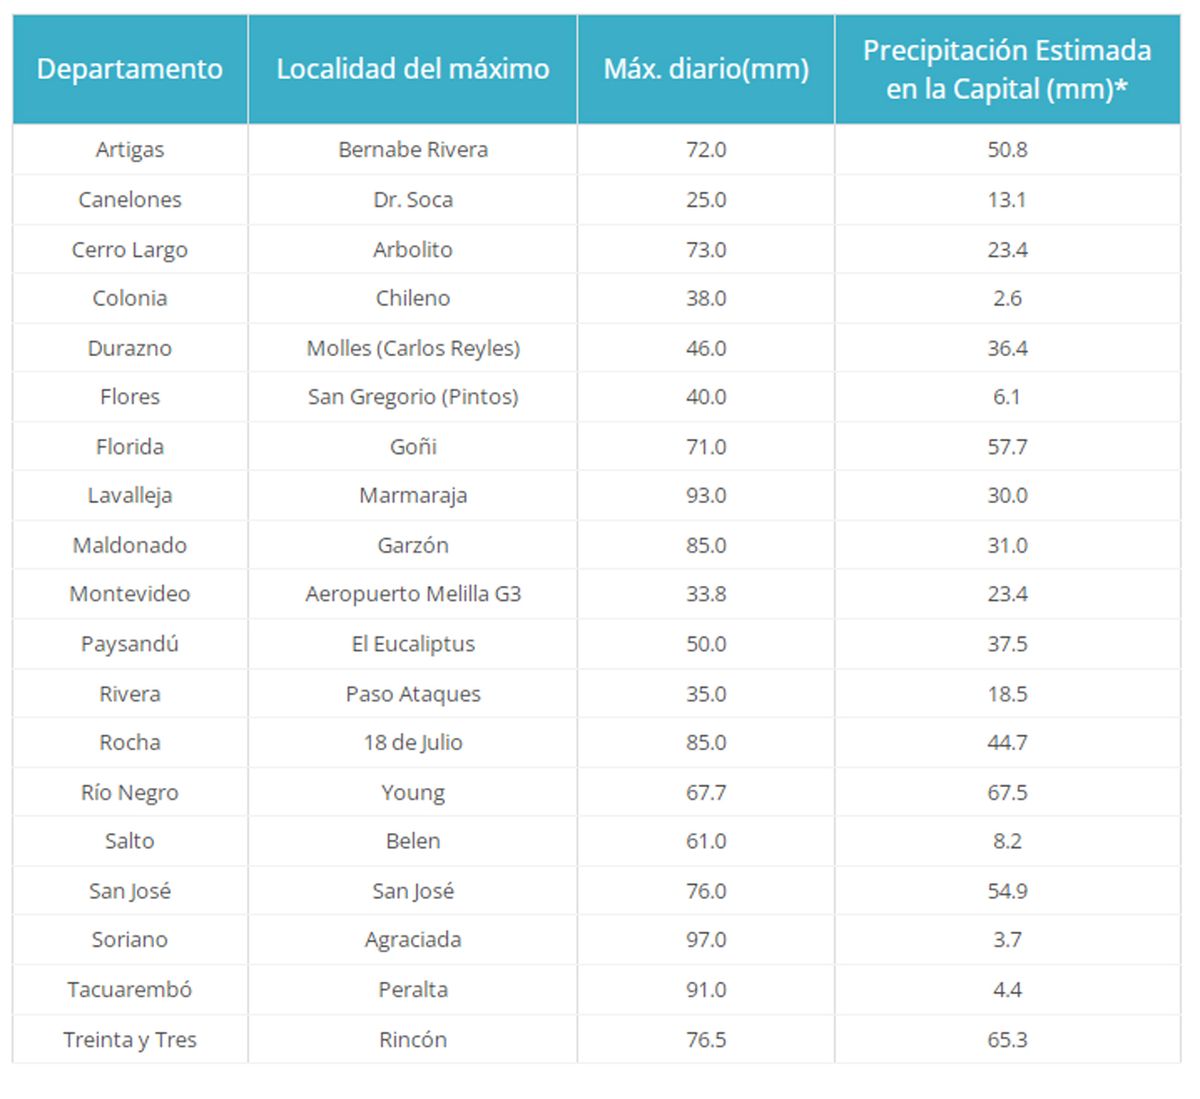This screenshot has width=1200, height=1099.
Task: Click the Treinta y Tres cell
Action: coord(130,1040)
